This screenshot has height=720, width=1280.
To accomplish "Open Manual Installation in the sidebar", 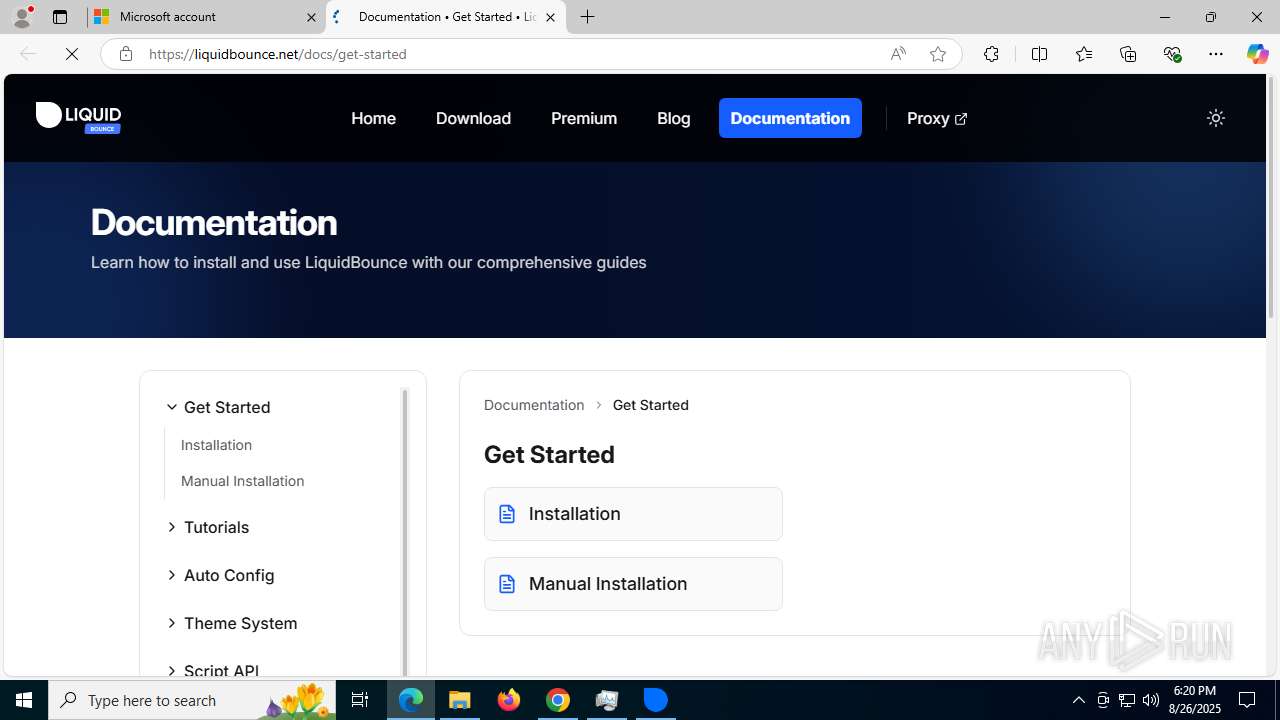I will click(x=242, y=481).
